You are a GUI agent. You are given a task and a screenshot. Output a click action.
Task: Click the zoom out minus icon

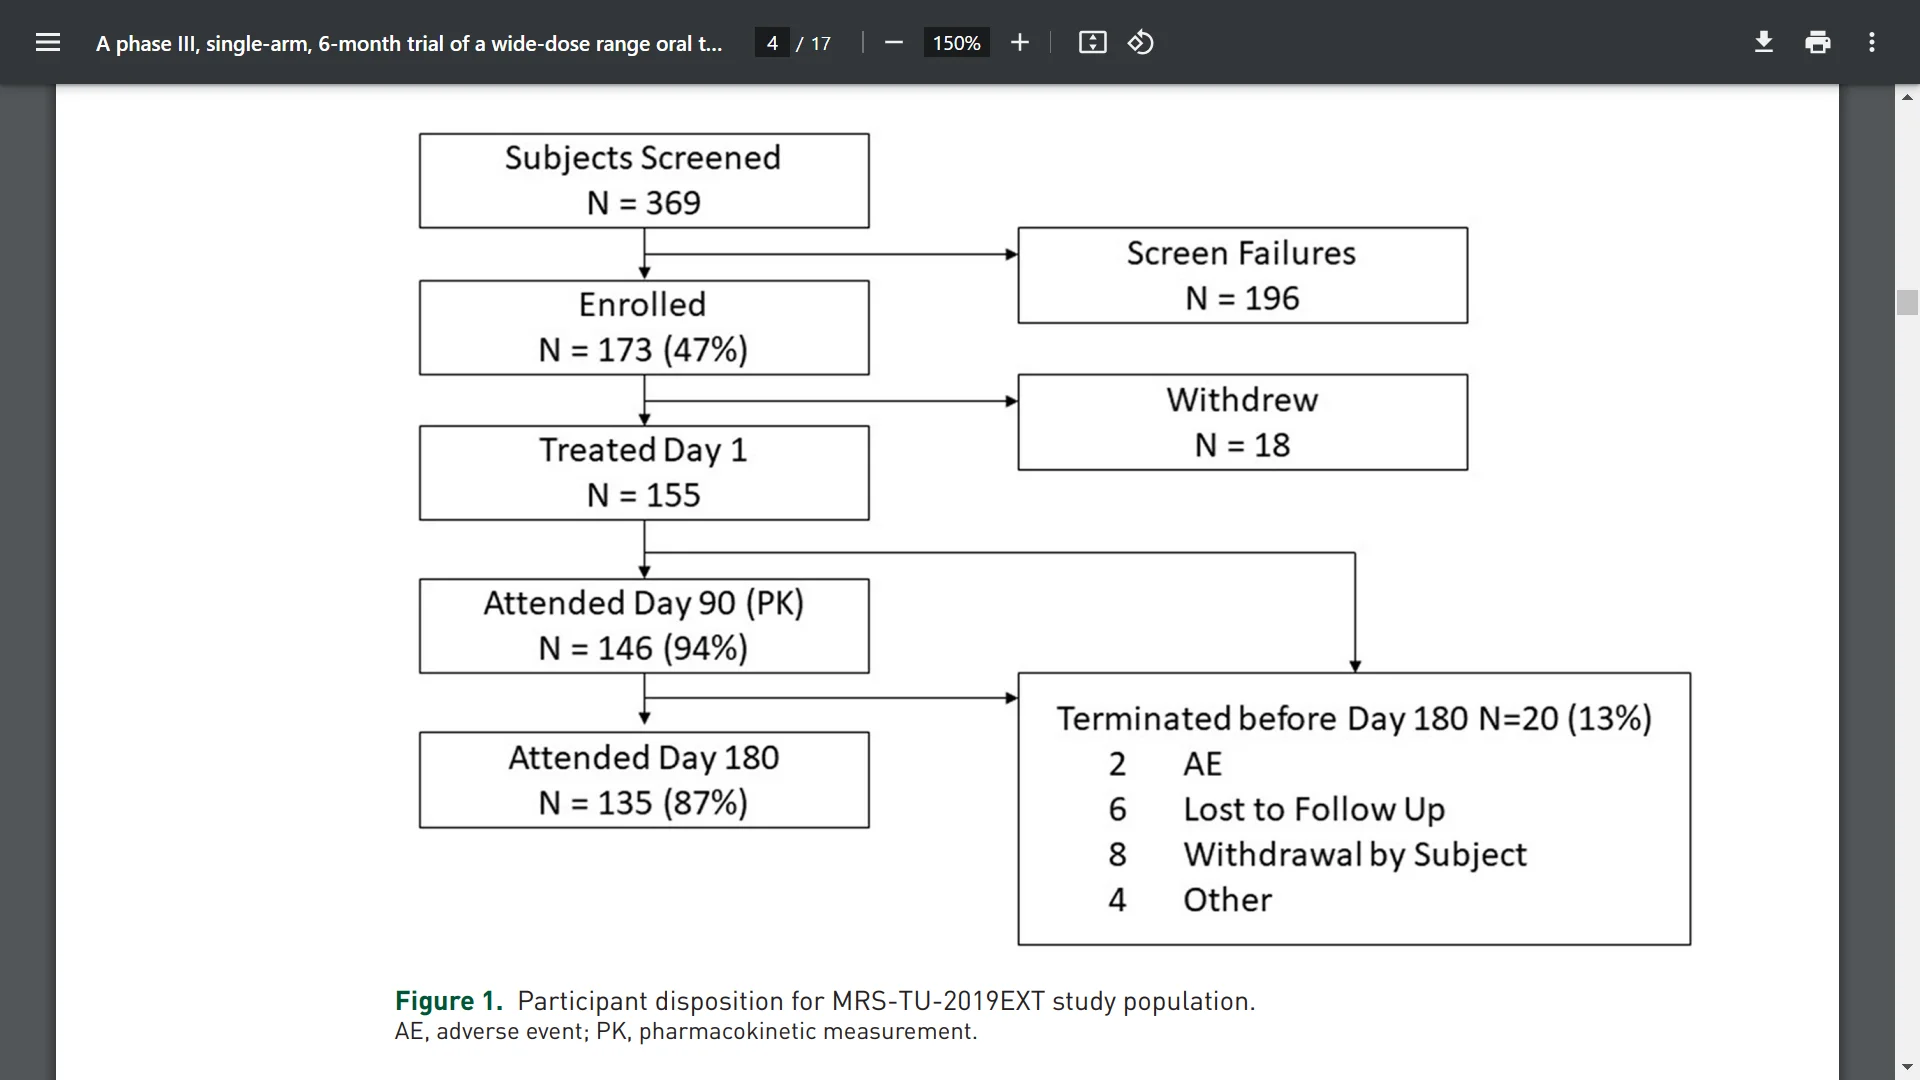894,42
